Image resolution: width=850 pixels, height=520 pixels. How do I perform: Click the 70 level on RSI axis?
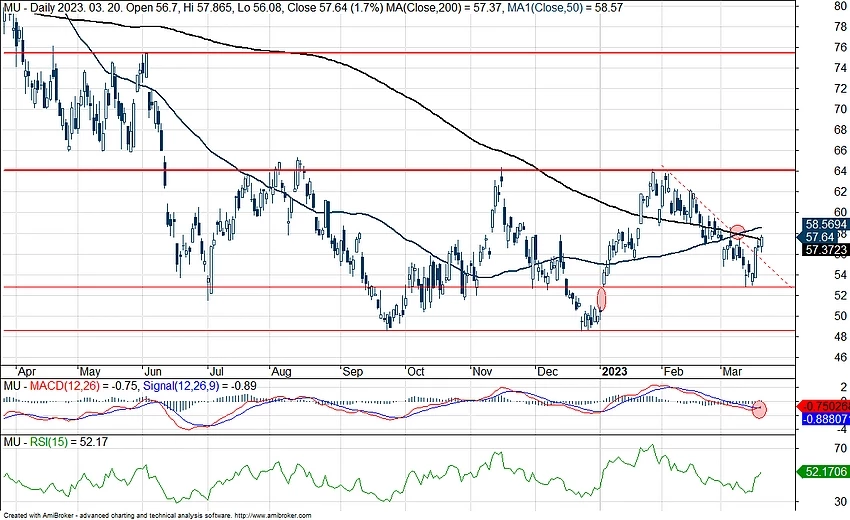[841, 448]
